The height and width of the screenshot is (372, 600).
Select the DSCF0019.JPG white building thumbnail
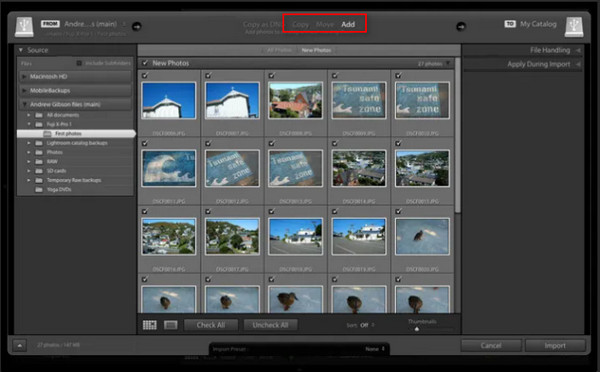[359, 237]
